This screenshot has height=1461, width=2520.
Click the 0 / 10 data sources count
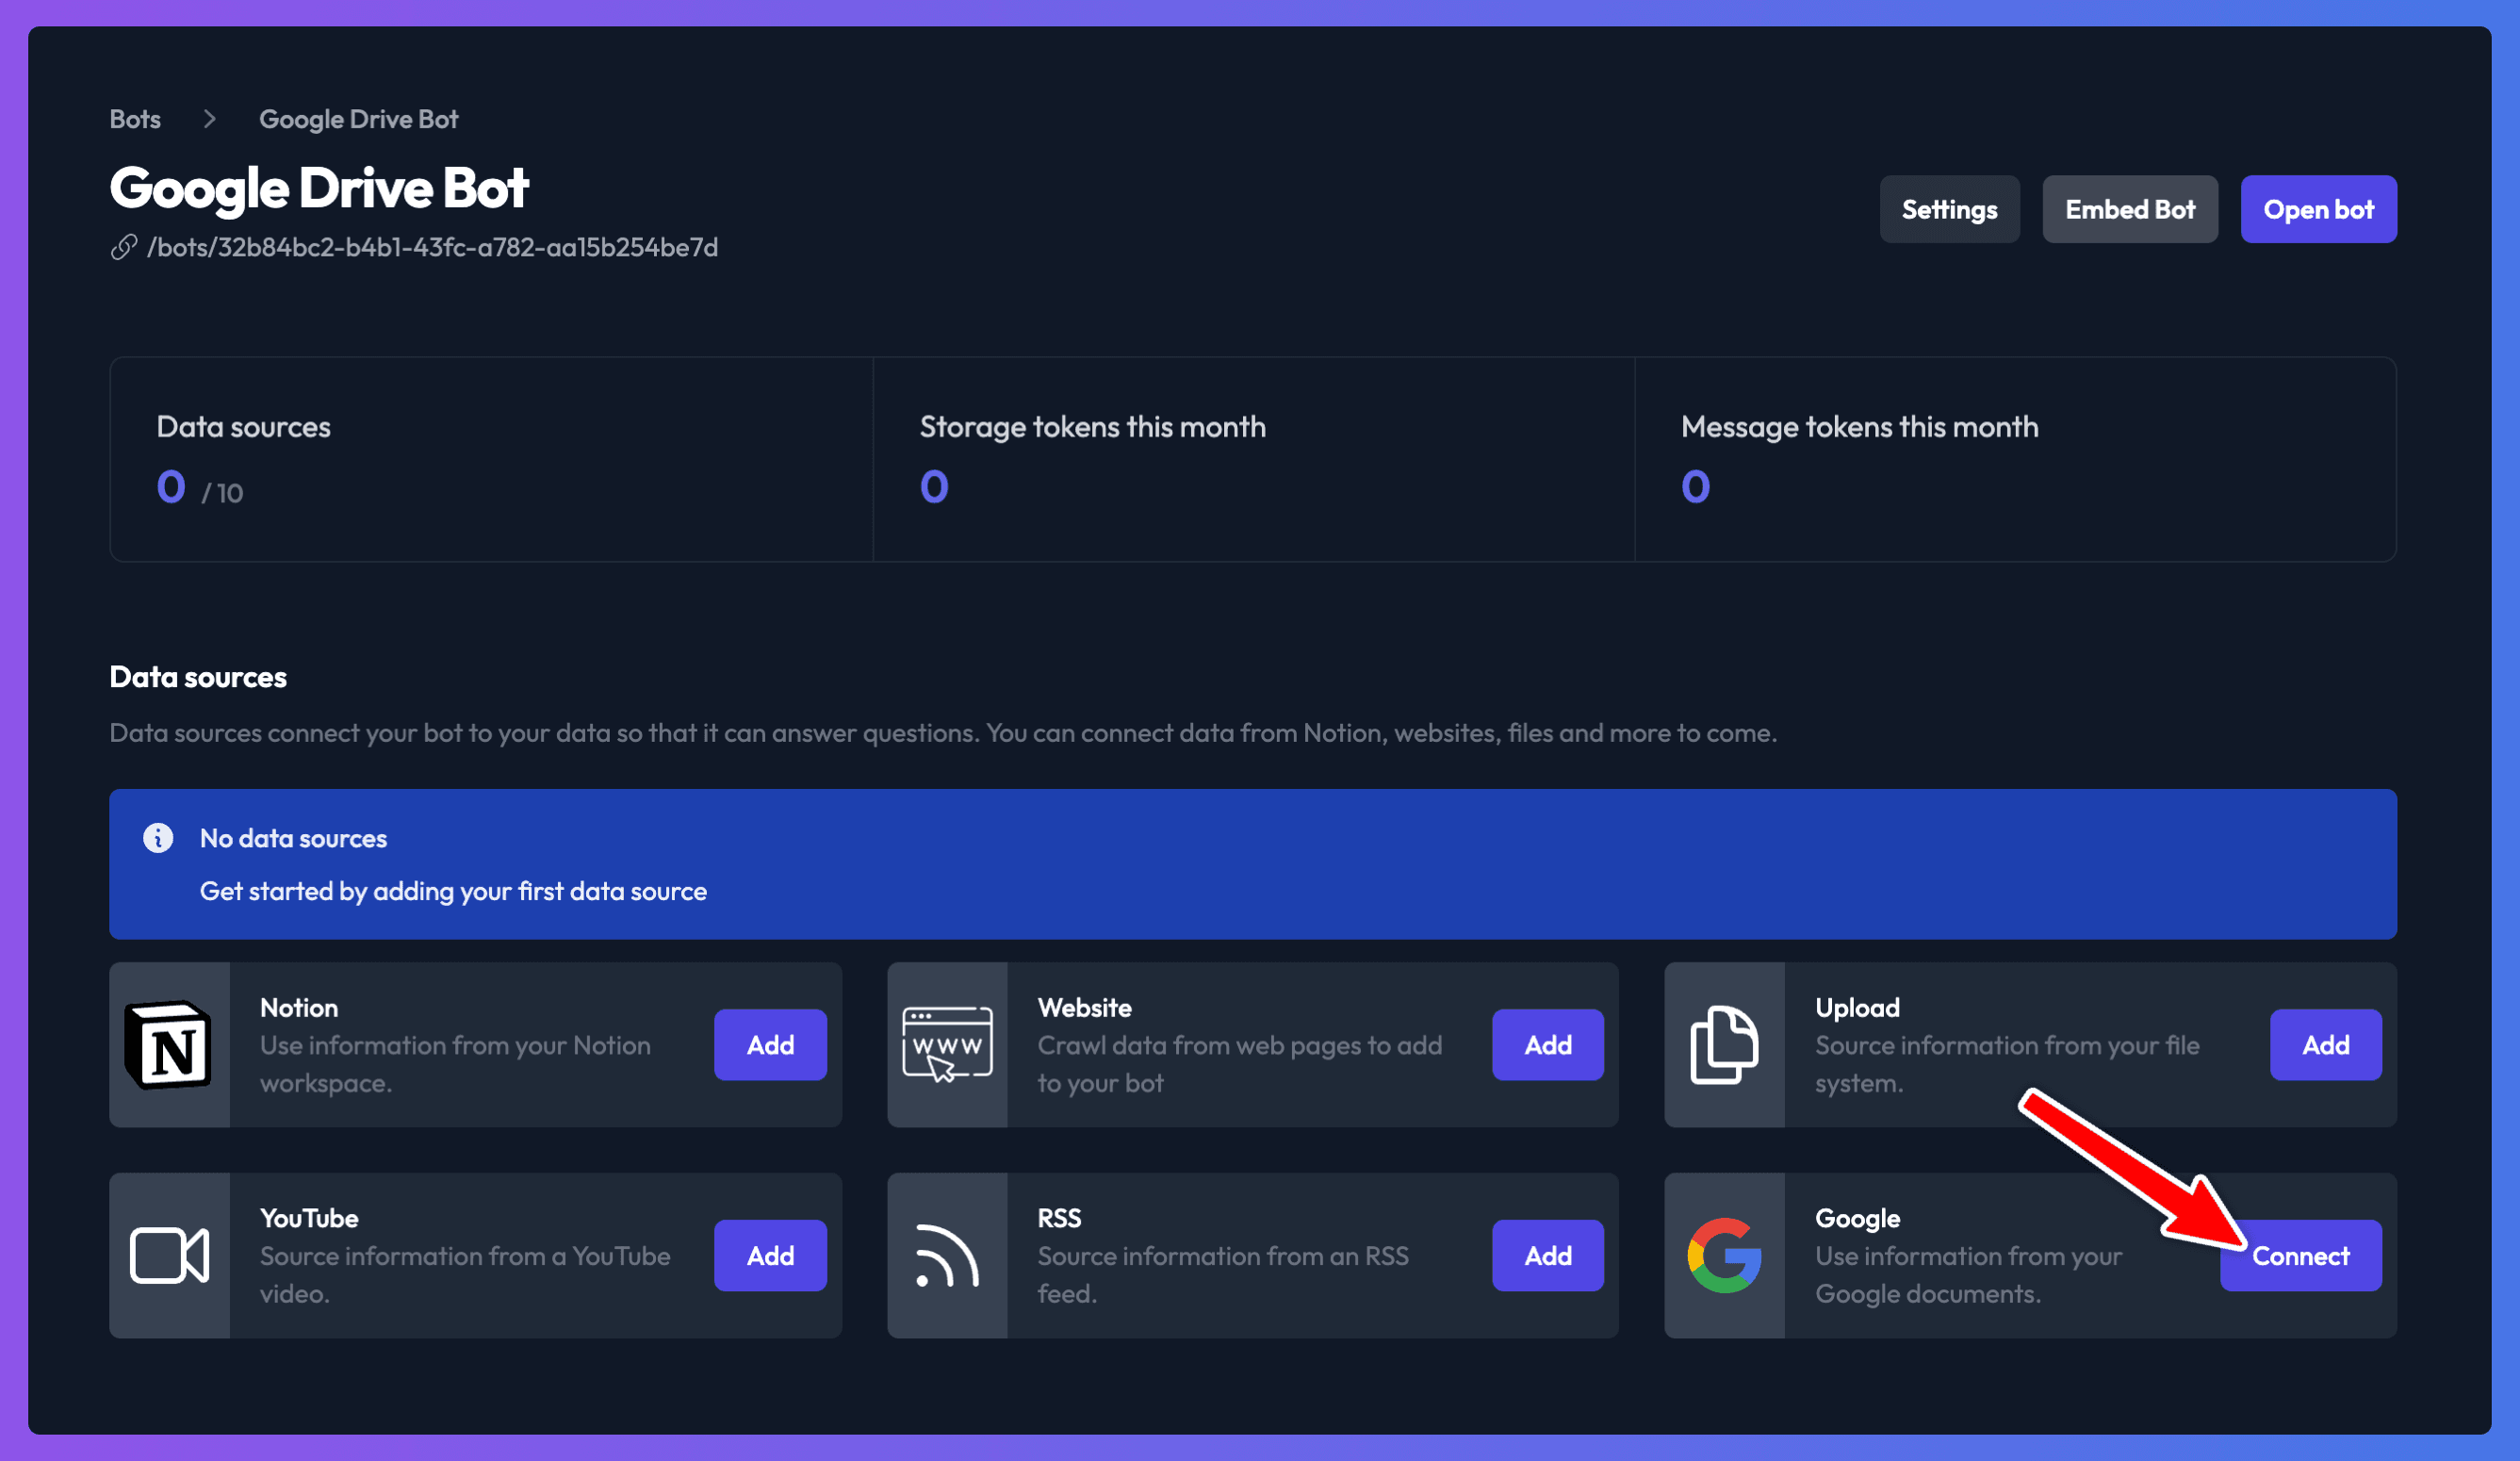click(x=200, y=488)
